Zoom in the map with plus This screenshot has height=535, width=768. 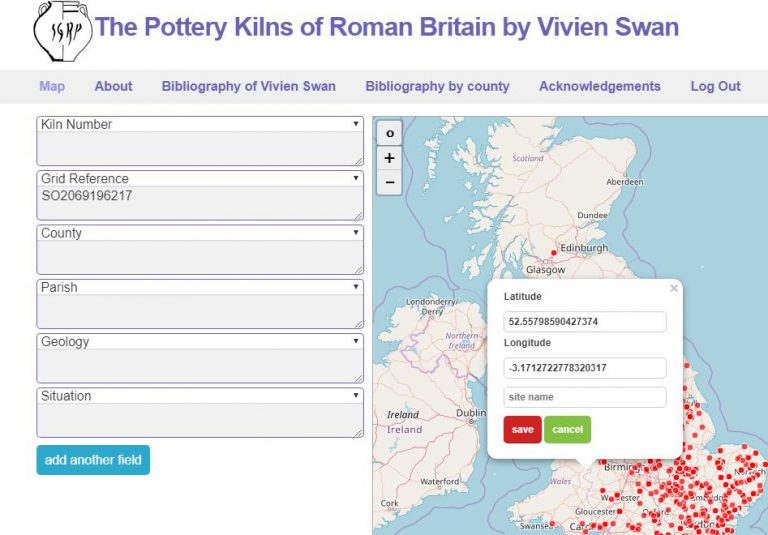point(389,158)
